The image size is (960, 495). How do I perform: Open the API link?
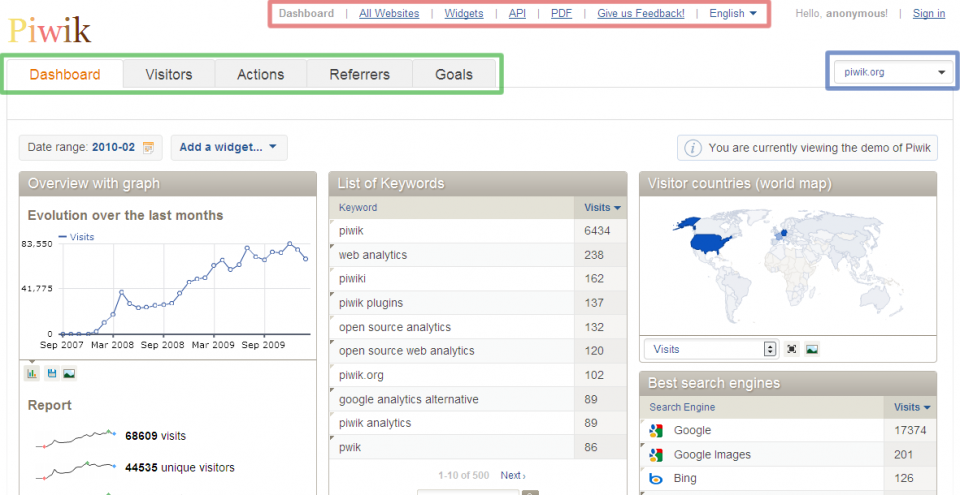(517, 13)
